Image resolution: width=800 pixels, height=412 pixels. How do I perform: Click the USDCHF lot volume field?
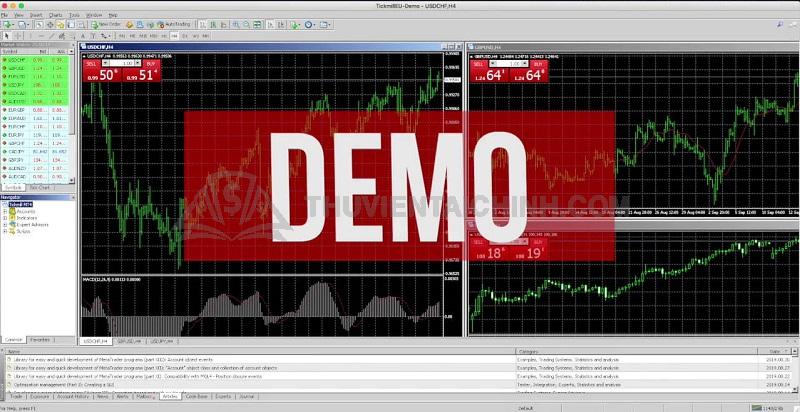point(121,63)
